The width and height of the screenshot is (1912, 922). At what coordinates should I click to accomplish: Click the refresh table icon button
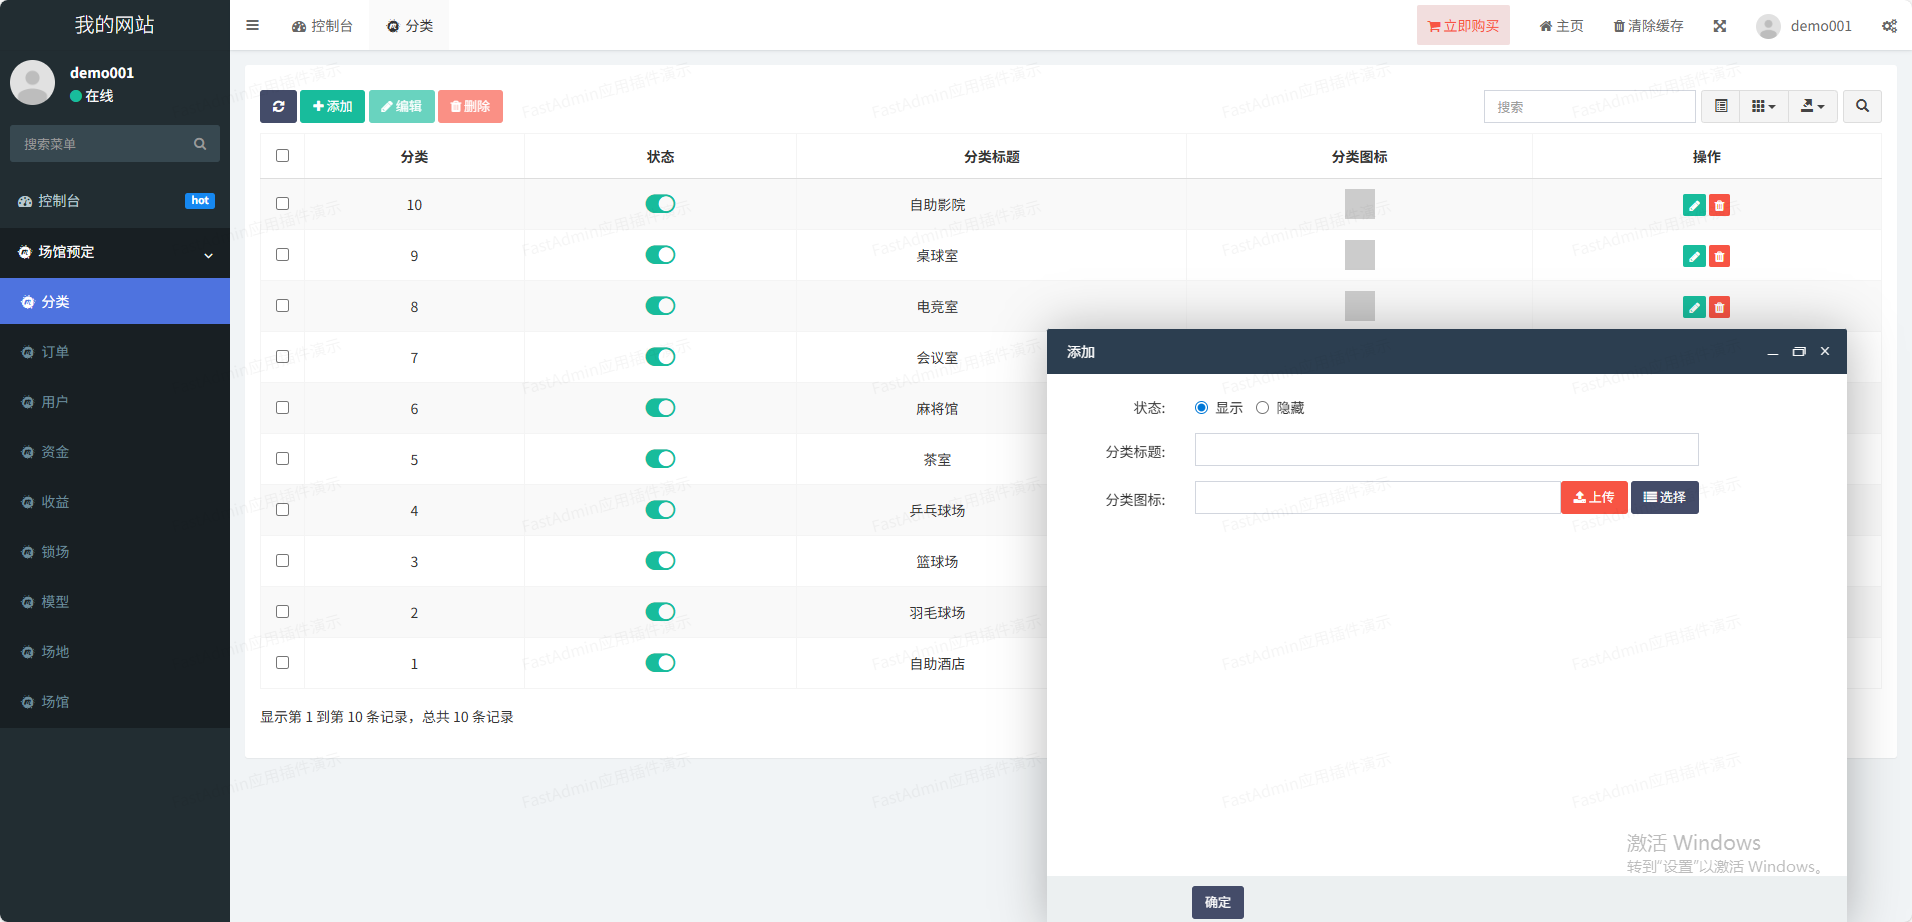(278, 106)
